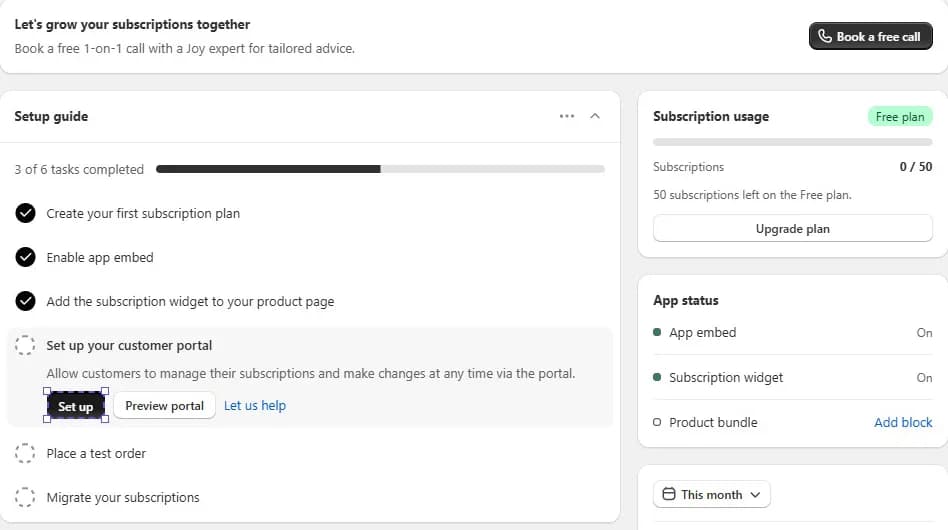Click the Upgrade plan button
This screenshot has height=530, width=948.
pos(793,229)
